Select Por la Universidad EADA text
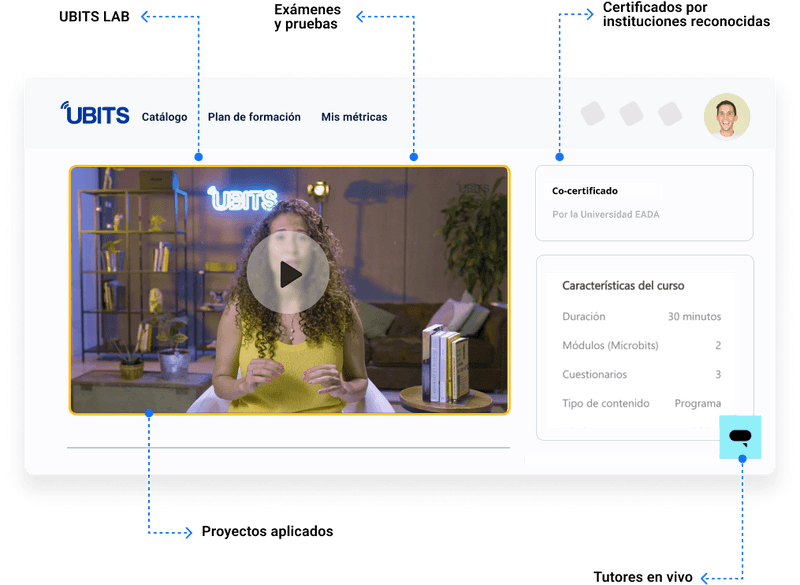800x585 pixels. tap(604, 213)
